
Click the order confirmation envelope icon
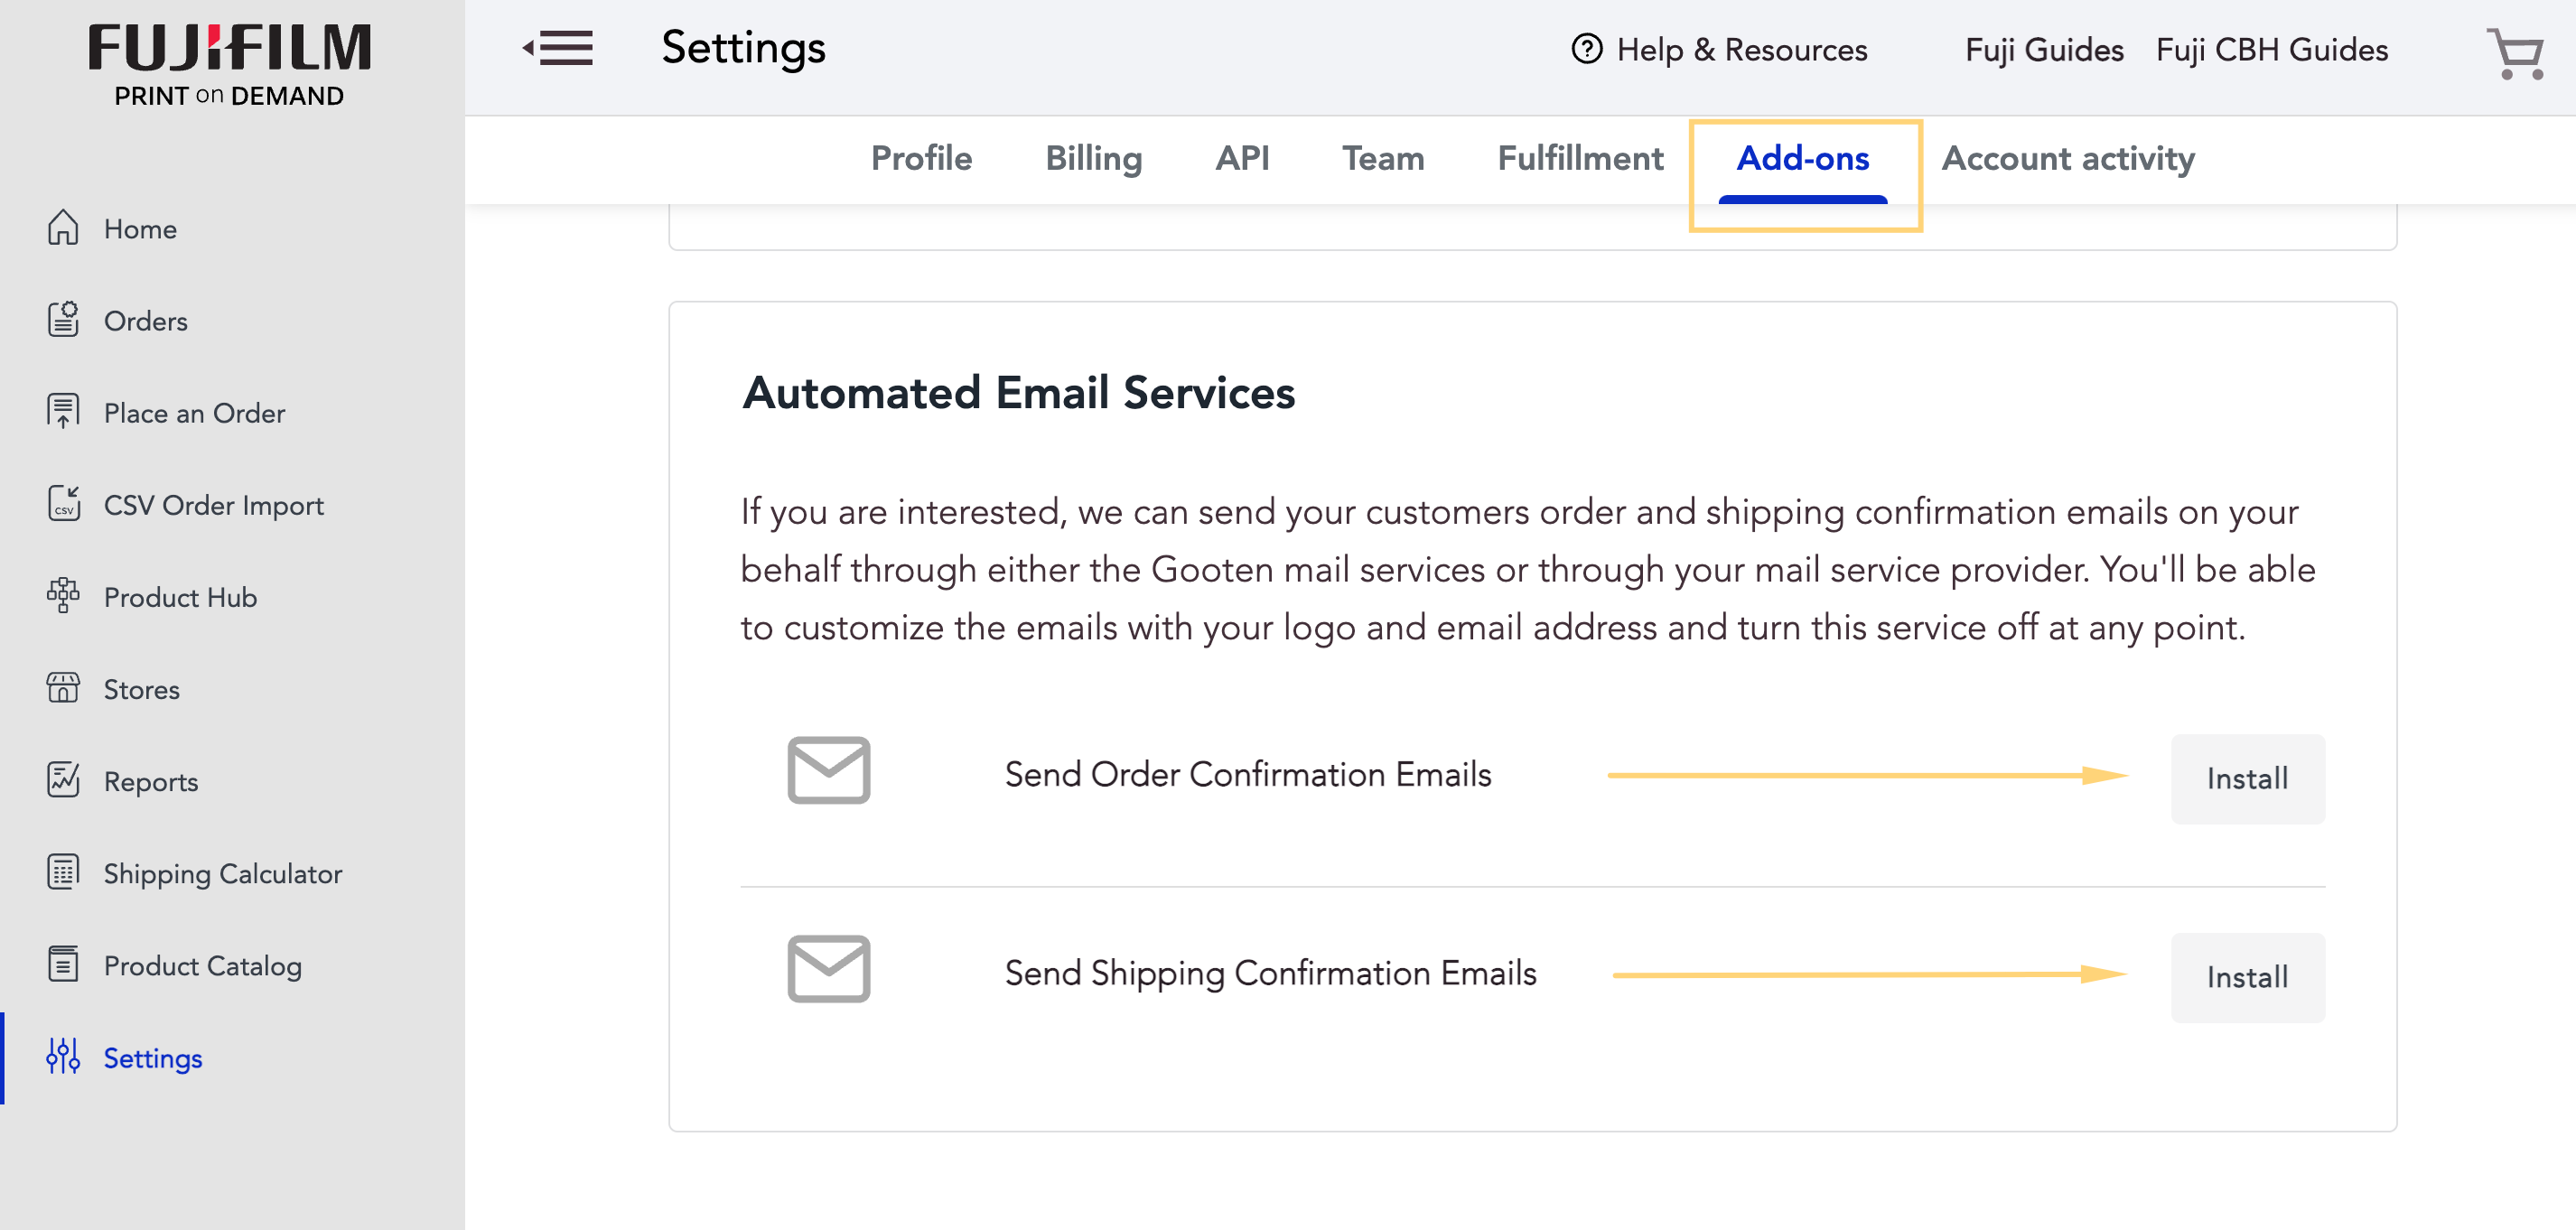(x=828, y=770)
